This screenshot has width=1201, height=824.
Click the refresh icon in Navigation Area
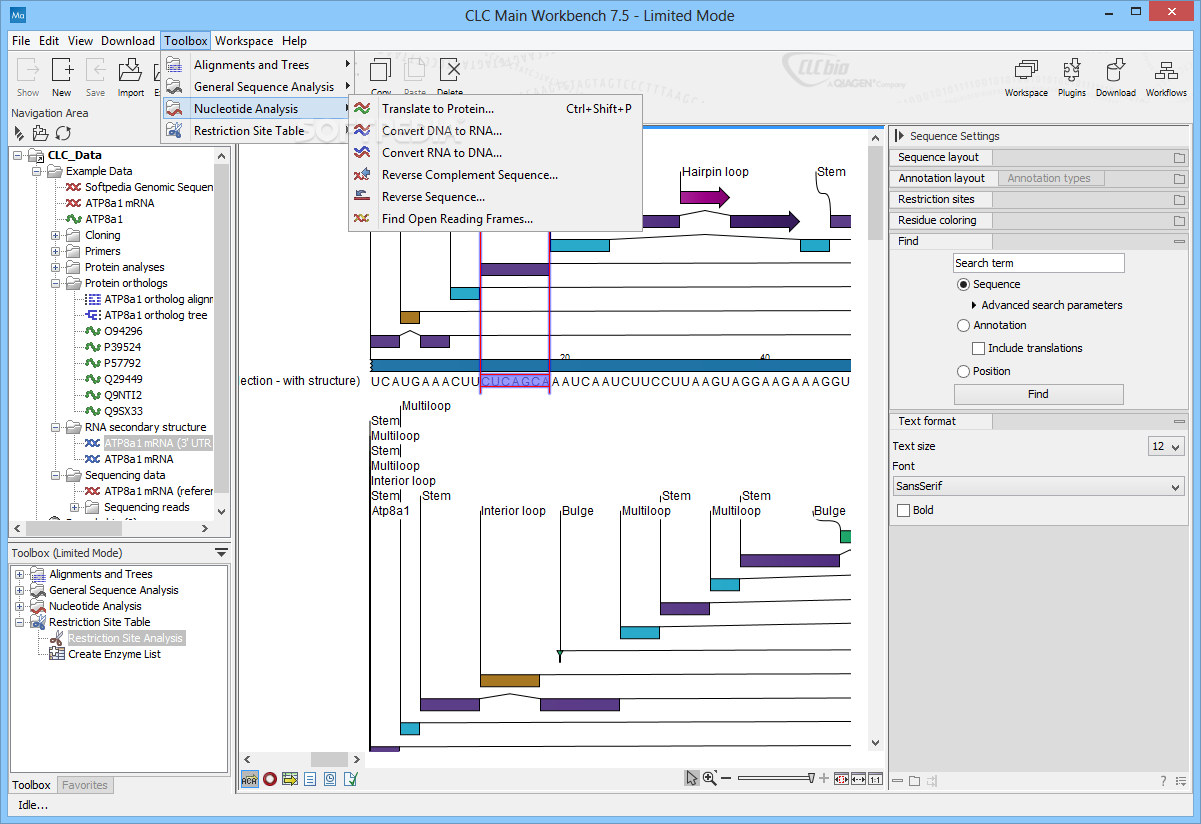click(x=63, y=133)
